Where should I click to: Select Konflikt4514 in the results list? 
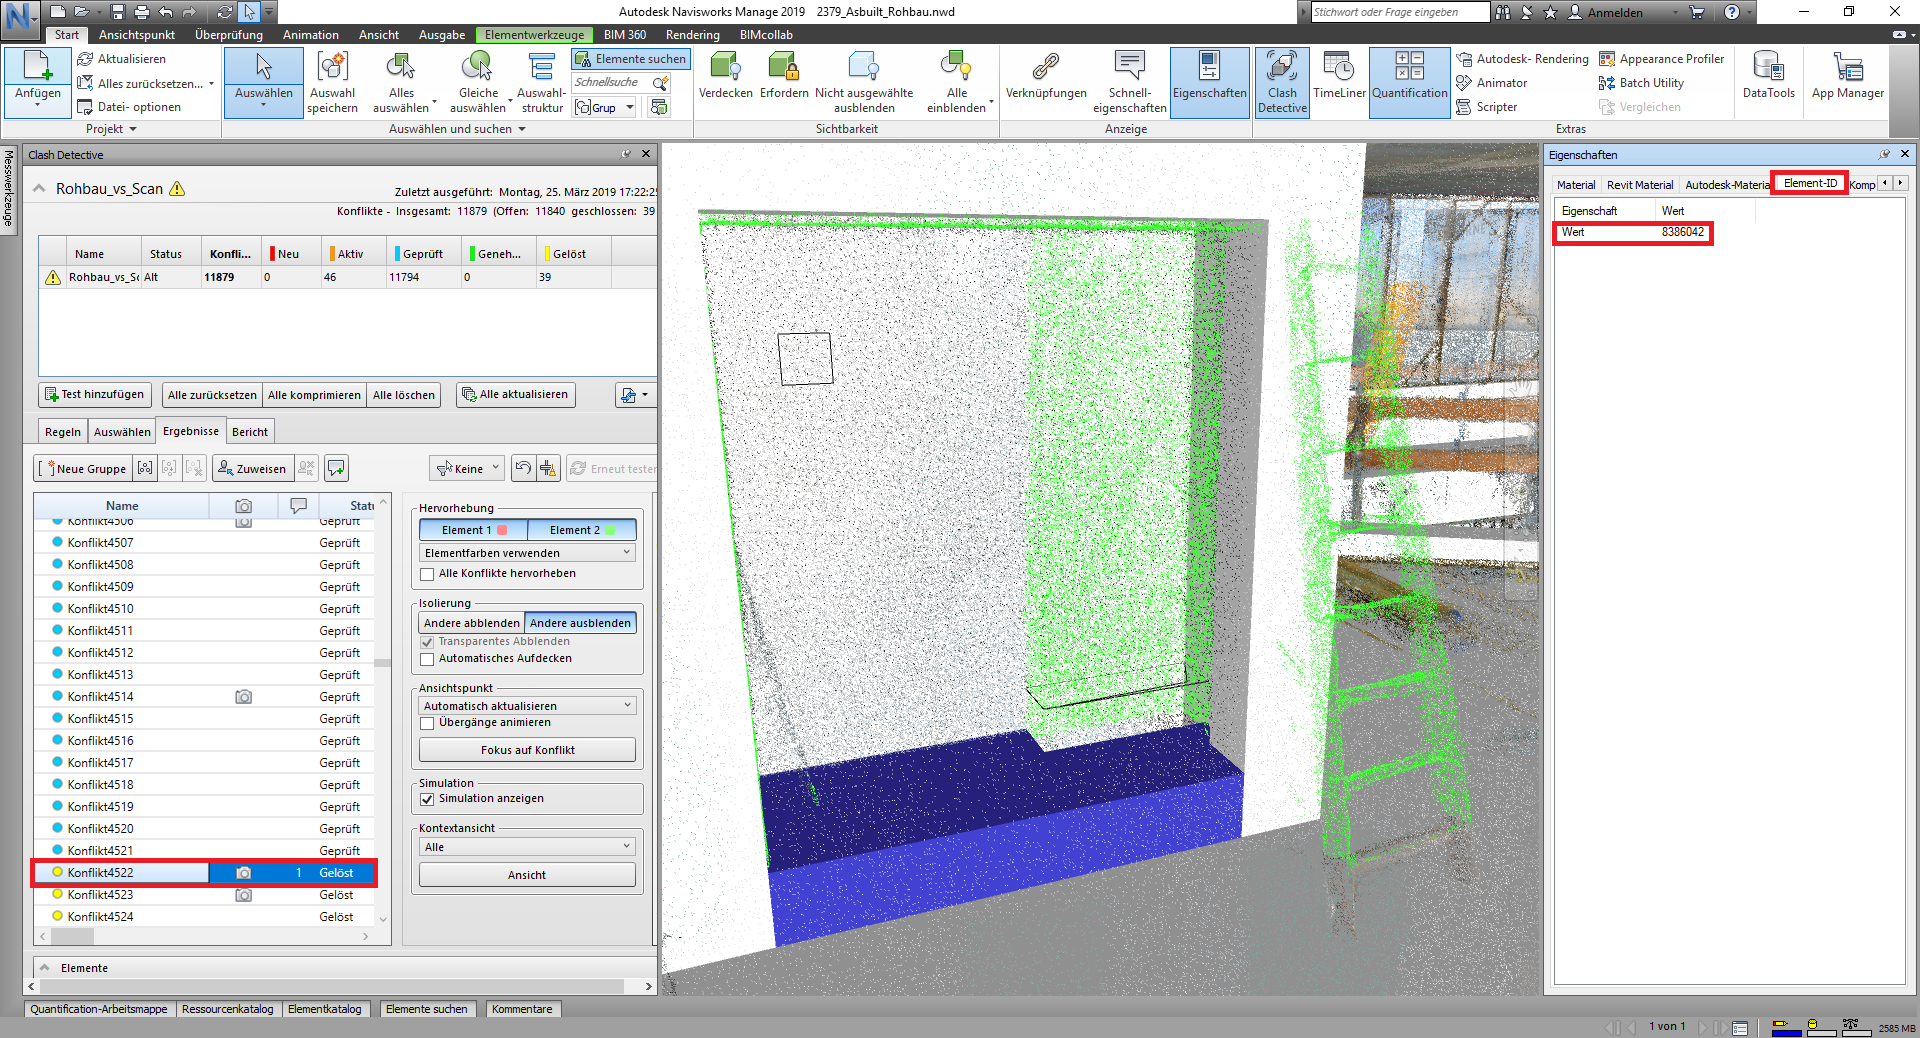point(101,697)
